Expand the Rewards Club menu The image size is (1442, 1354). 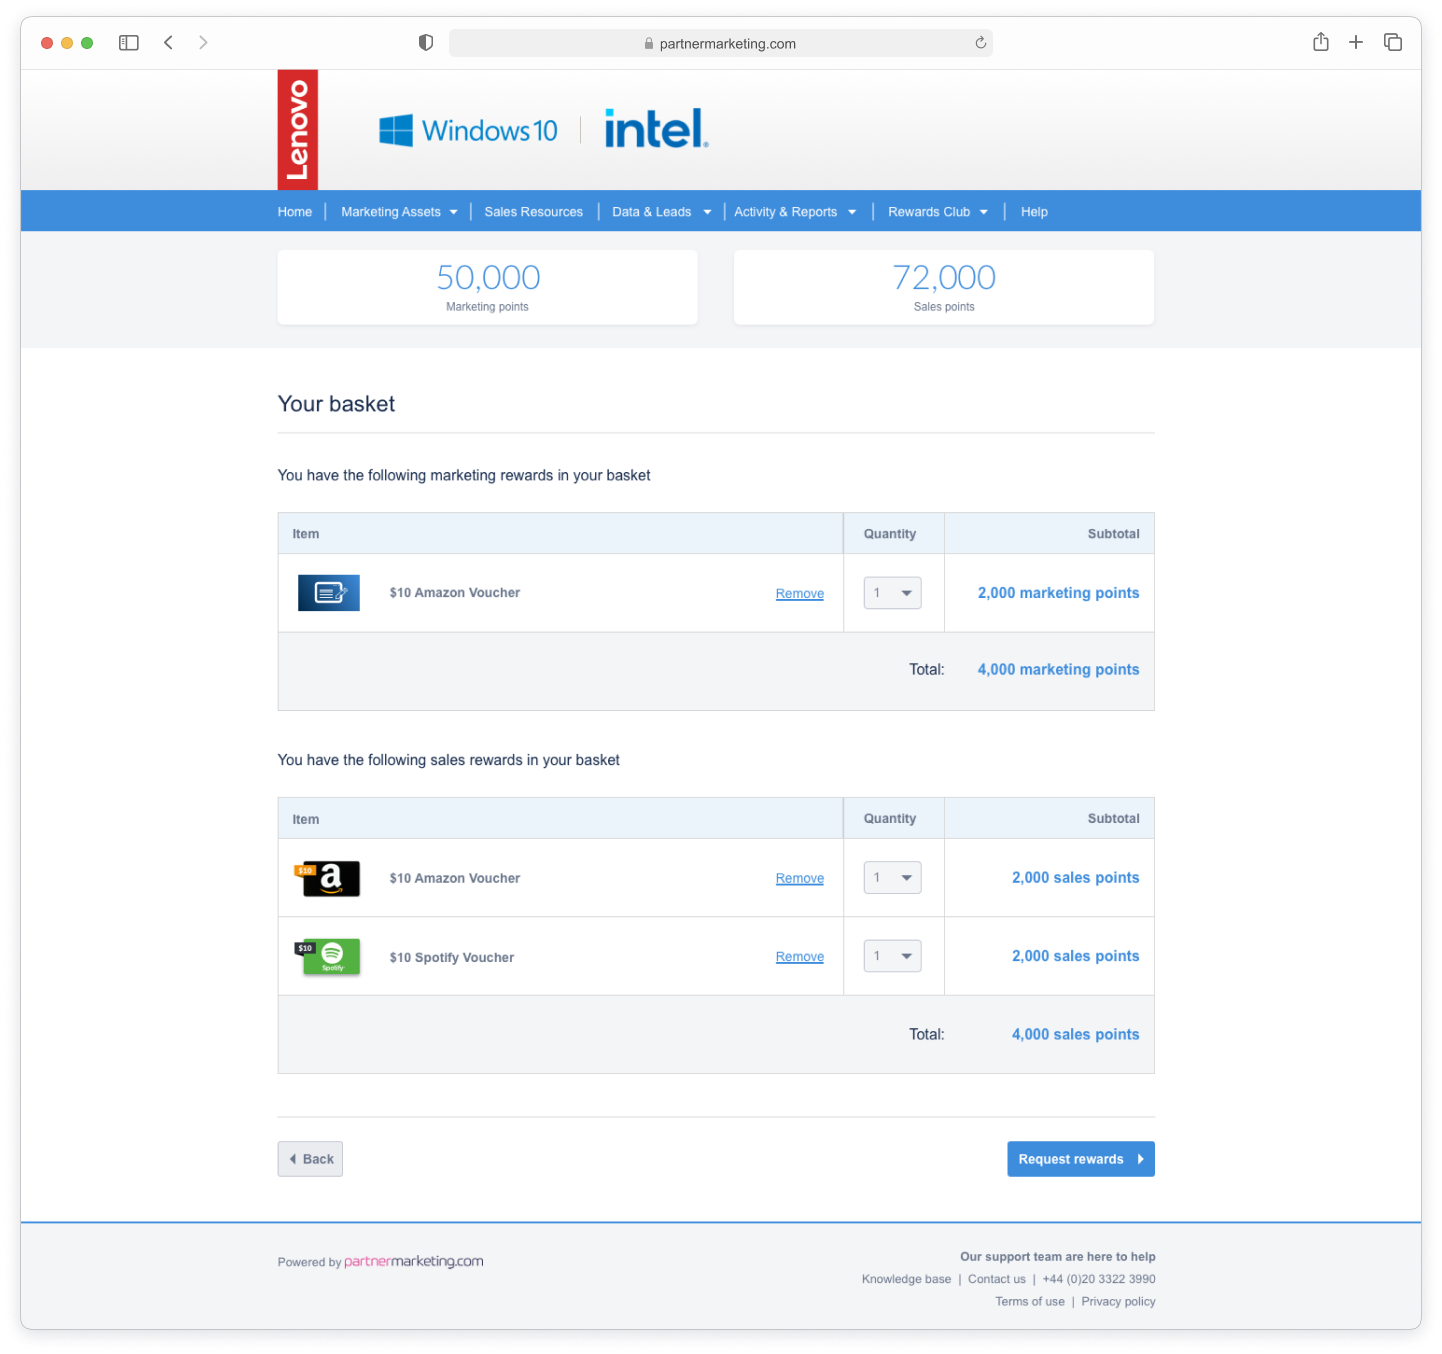click(937, 212)
